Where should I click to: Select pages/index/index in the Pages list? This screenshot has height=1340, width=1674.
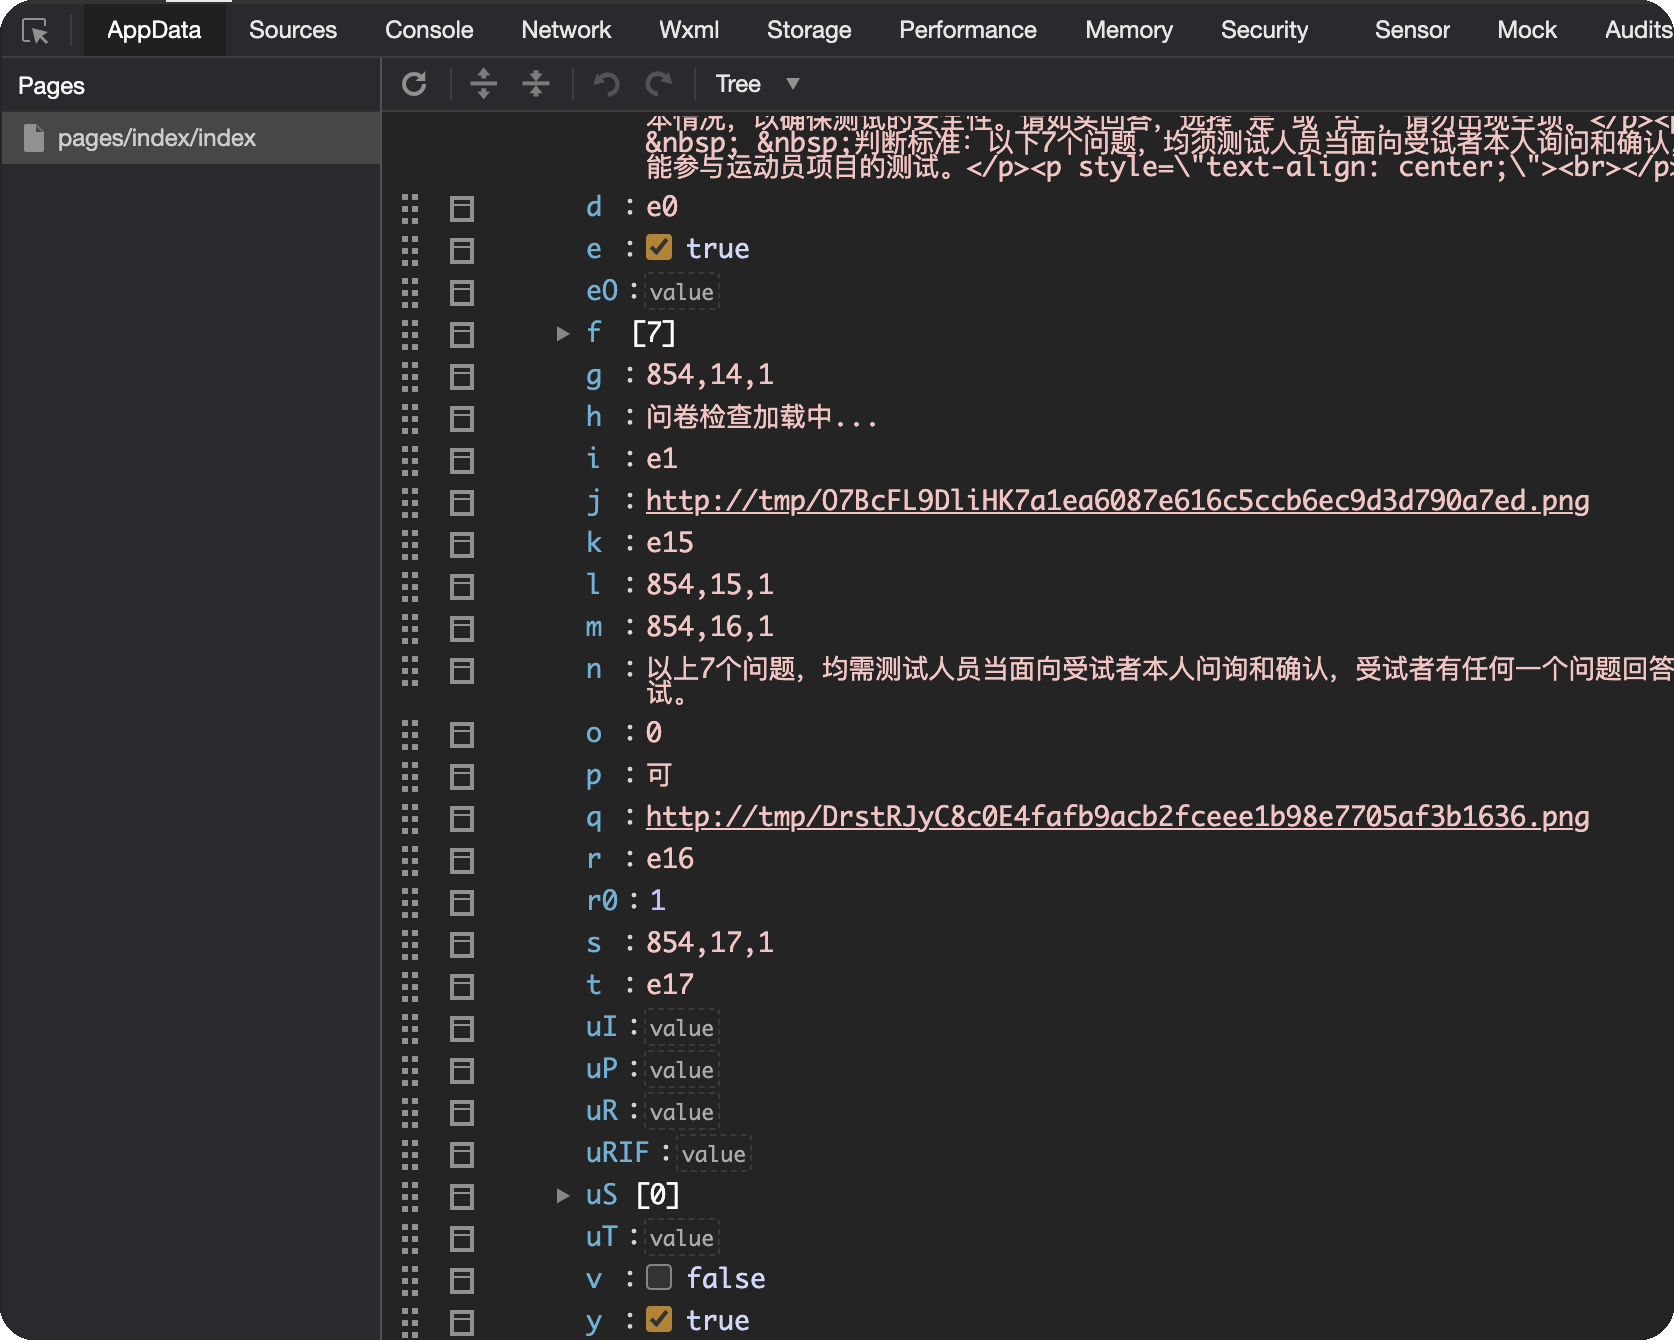point(191,138)
